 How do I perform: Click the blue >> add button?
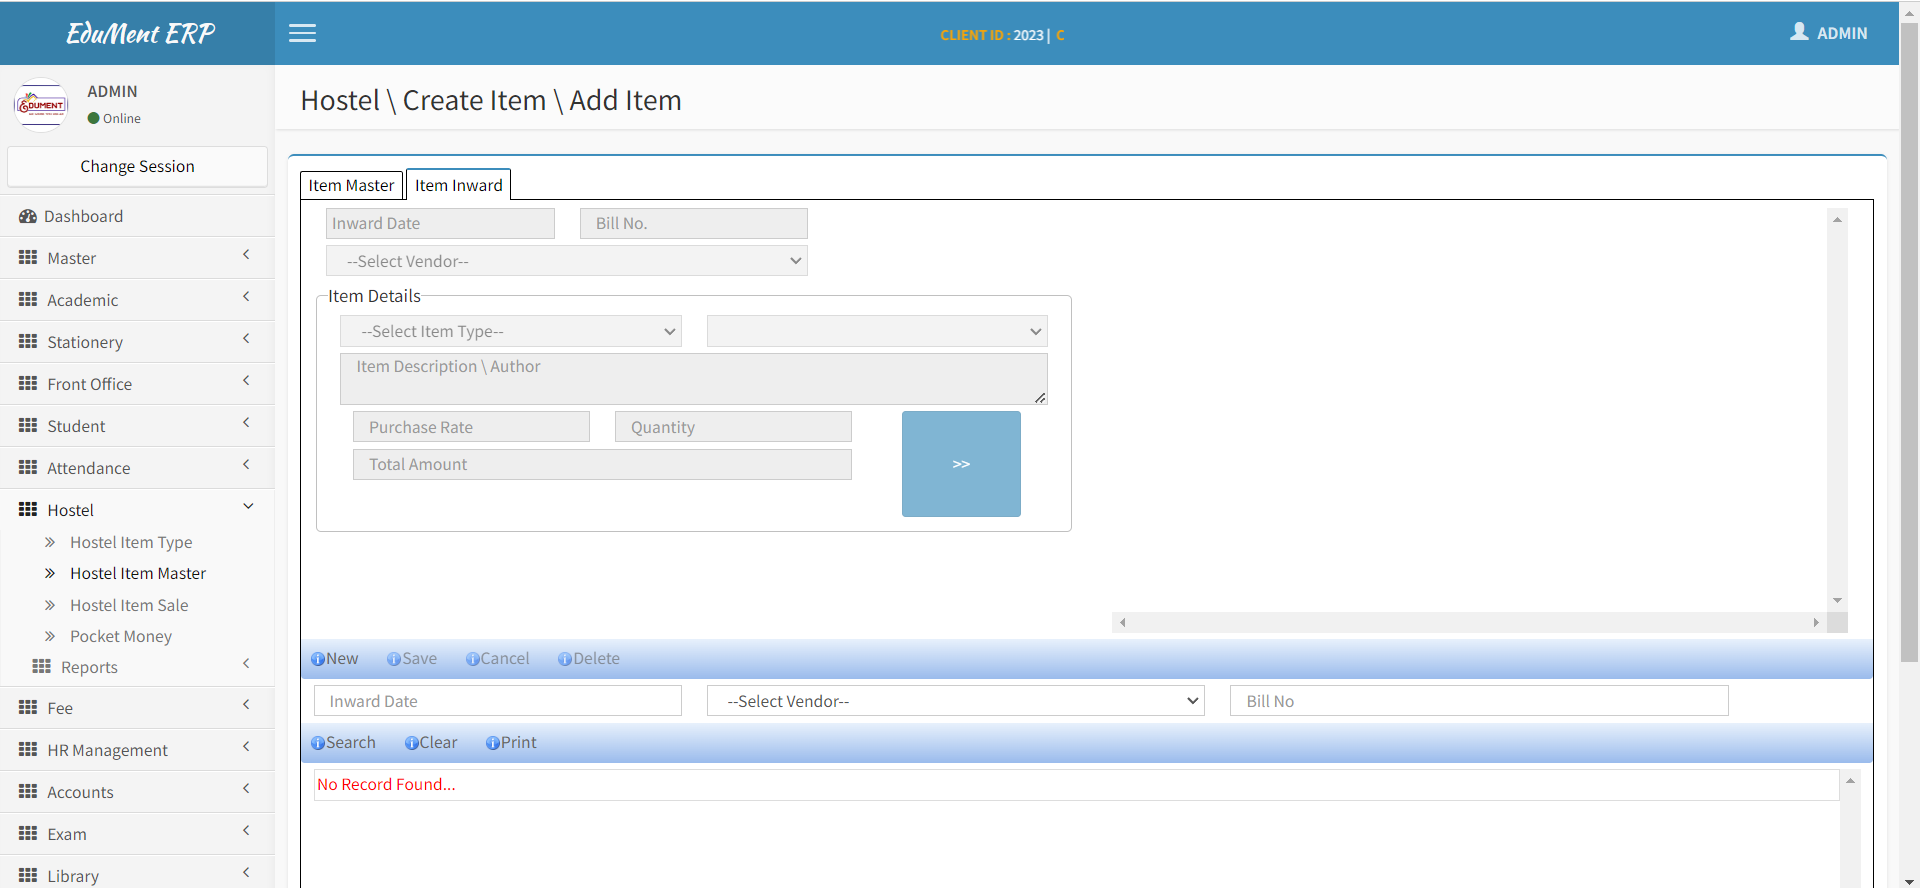pos(961,464)
